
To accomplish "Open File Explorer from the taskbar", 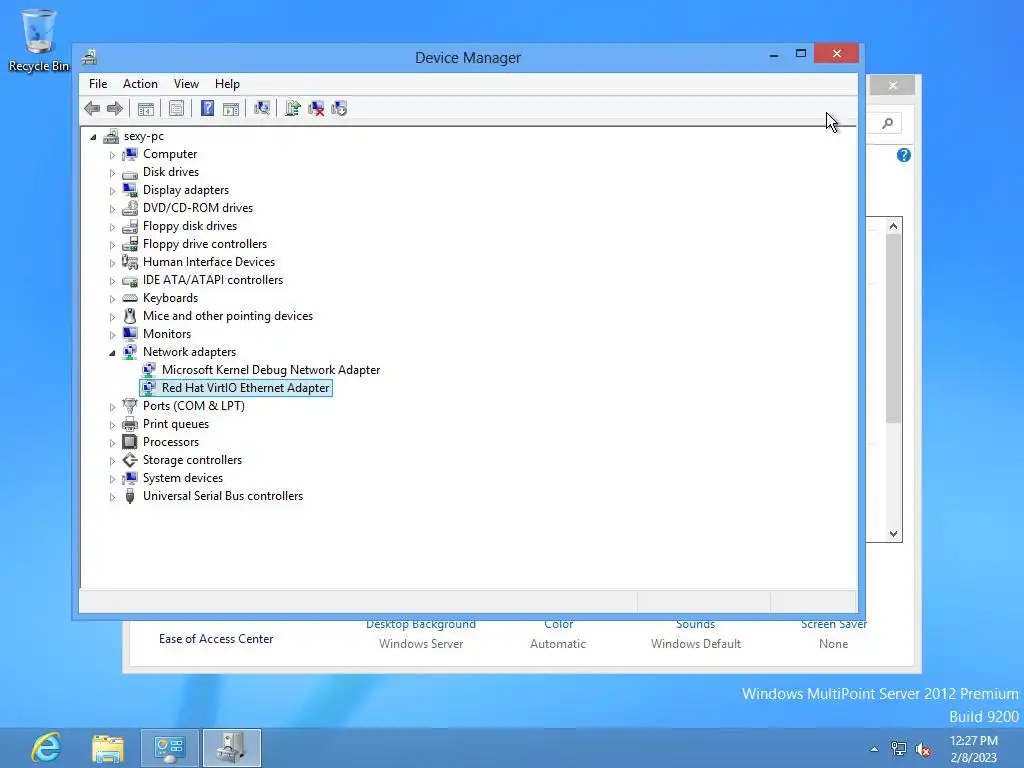I will click(108, 748).
